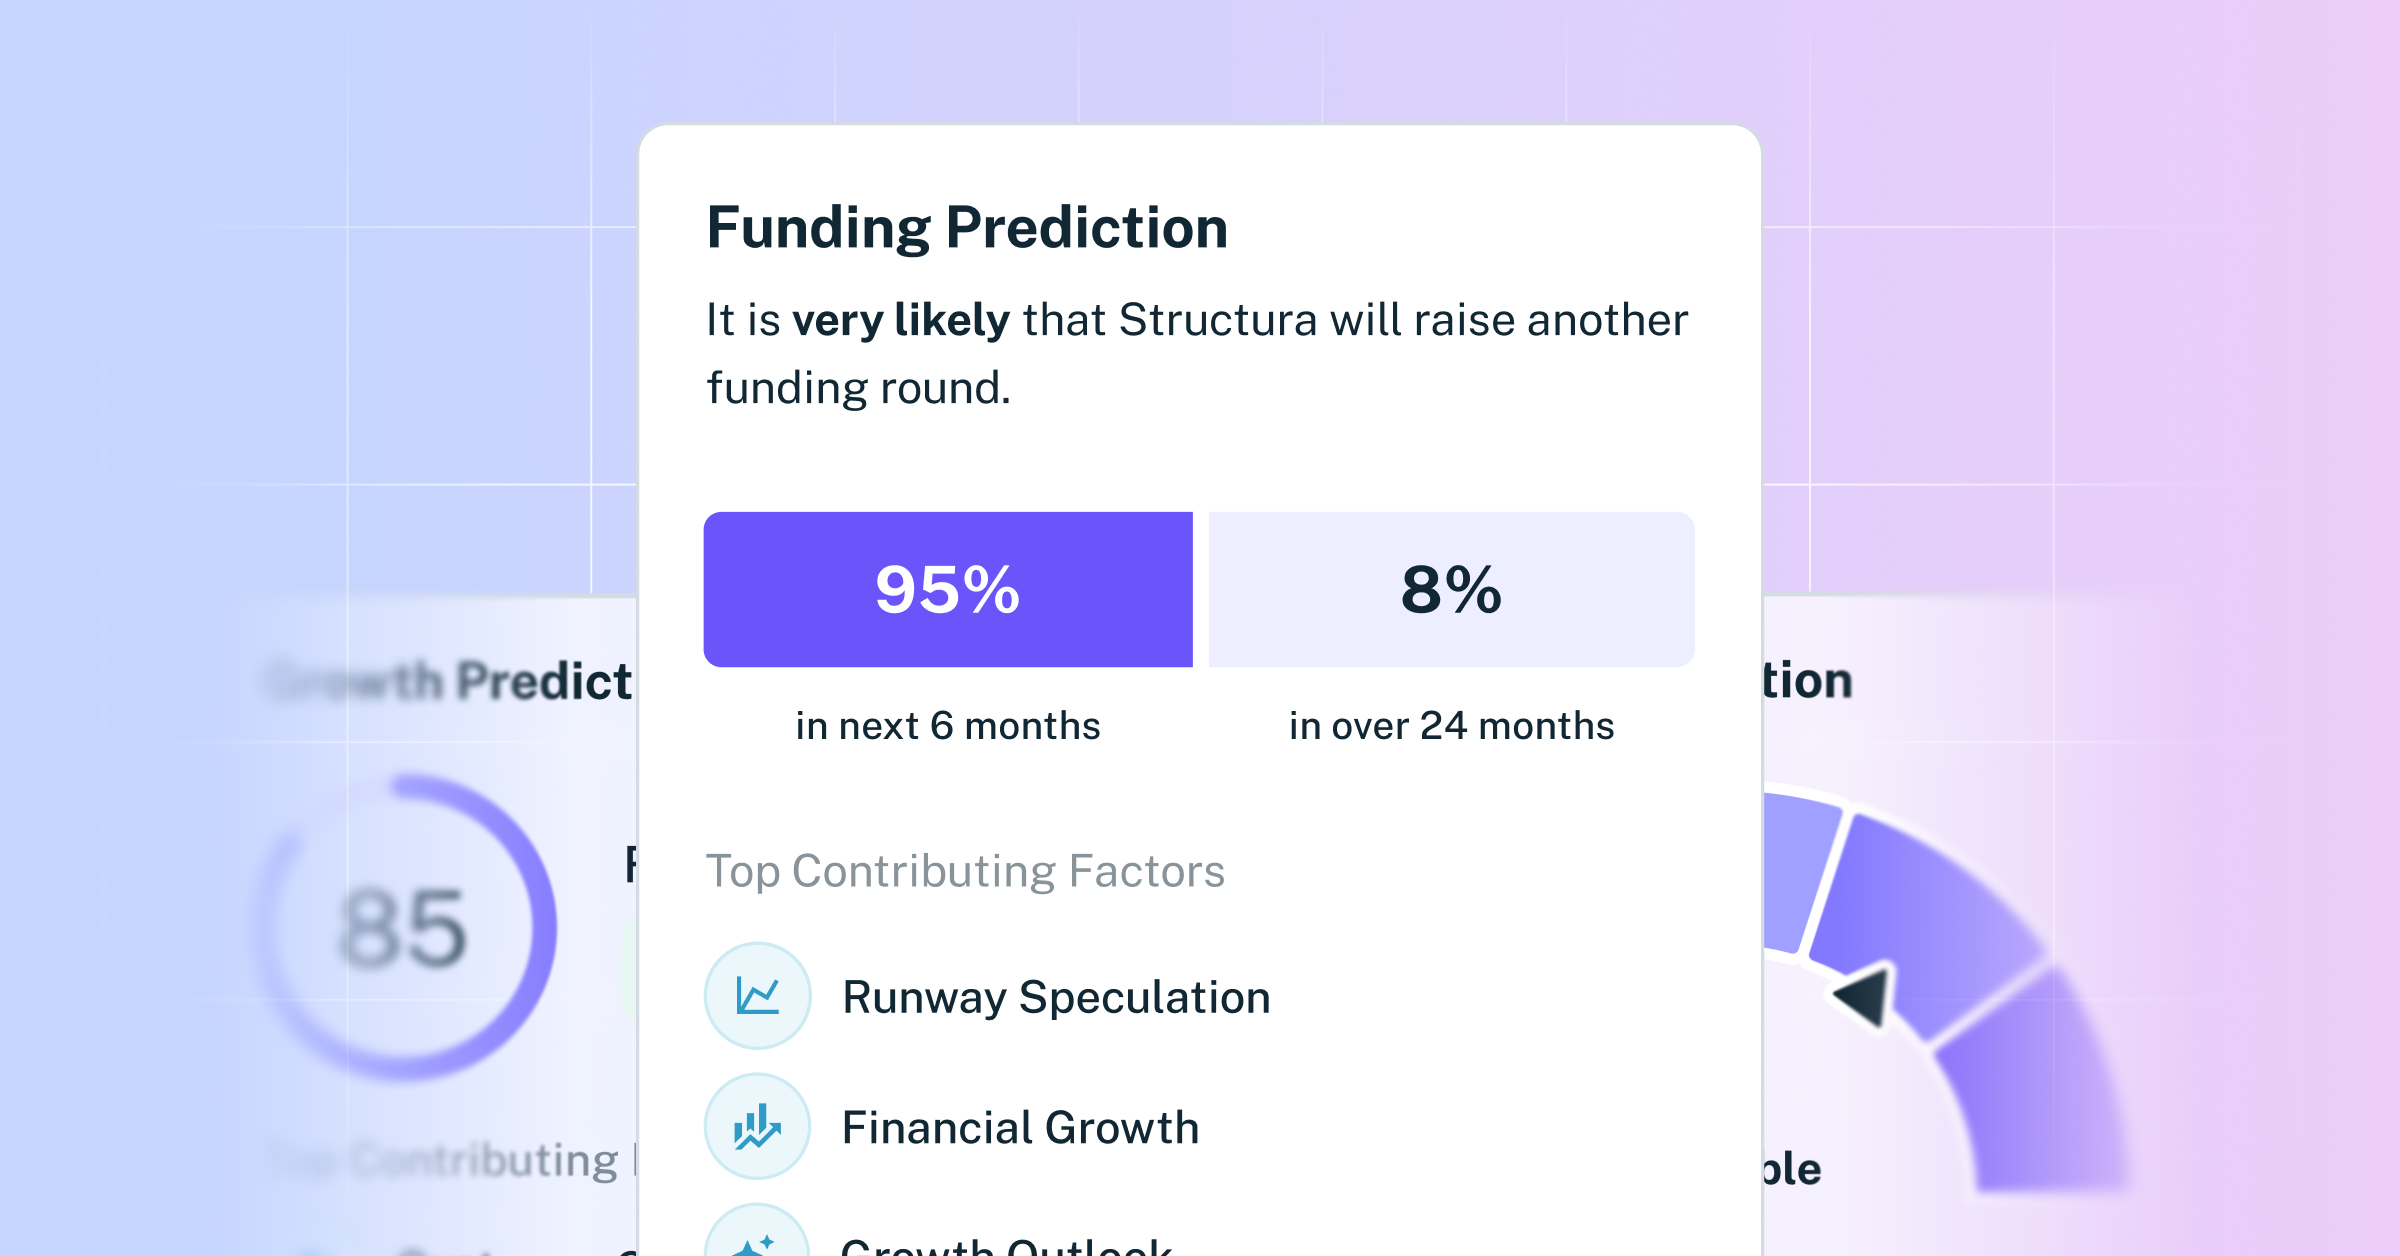Image resolution: width=2400 pixels, height=1256 pixels.
Task: Click the Runway Speculation line chart icon
Action: pos(757,996)
